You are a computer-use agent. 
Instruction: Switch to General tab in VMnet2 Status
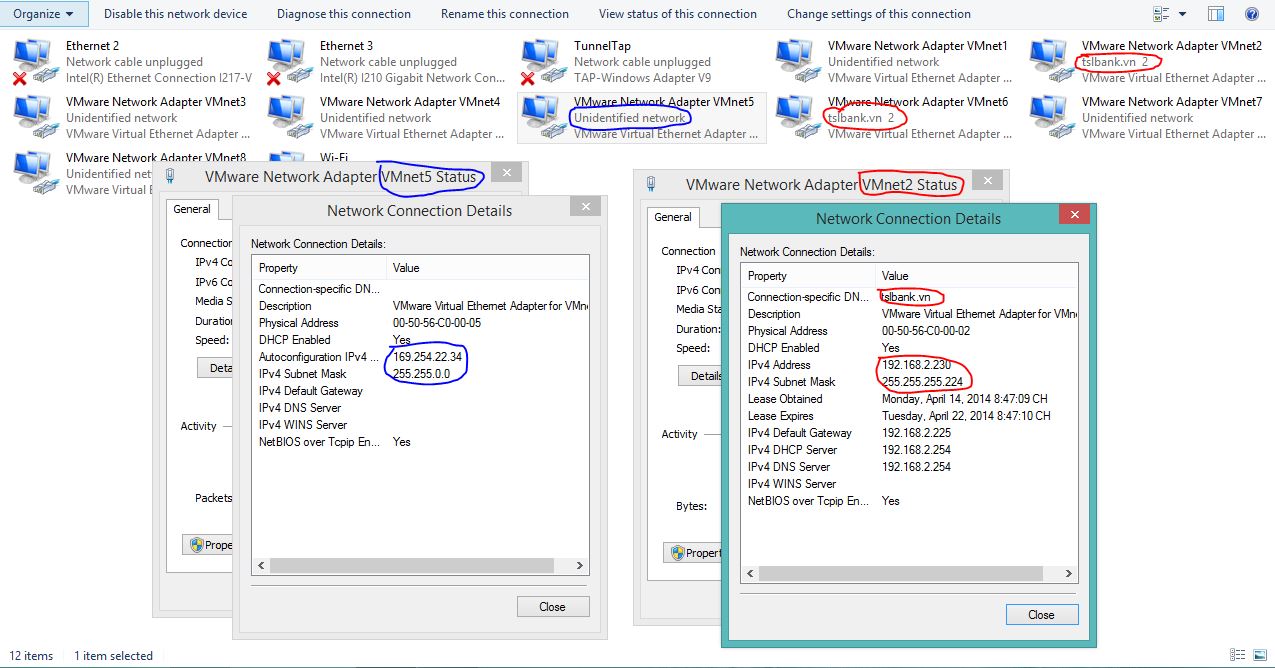point(672,217)
